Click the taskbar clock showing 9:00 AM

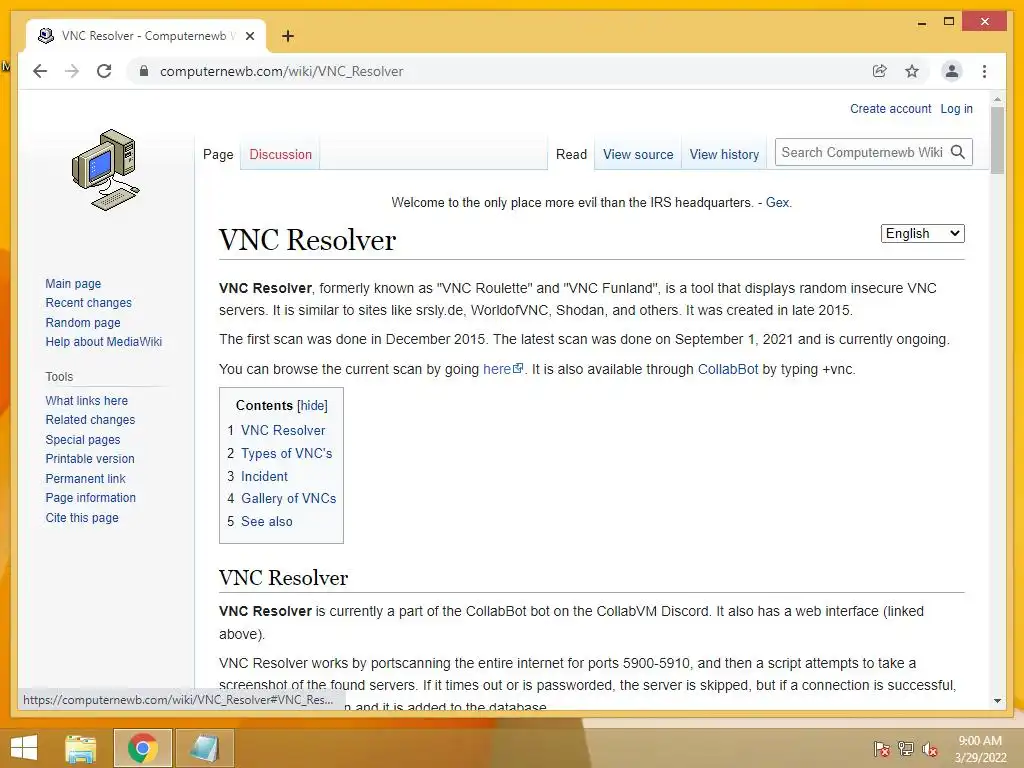click(x=980, y=749)
